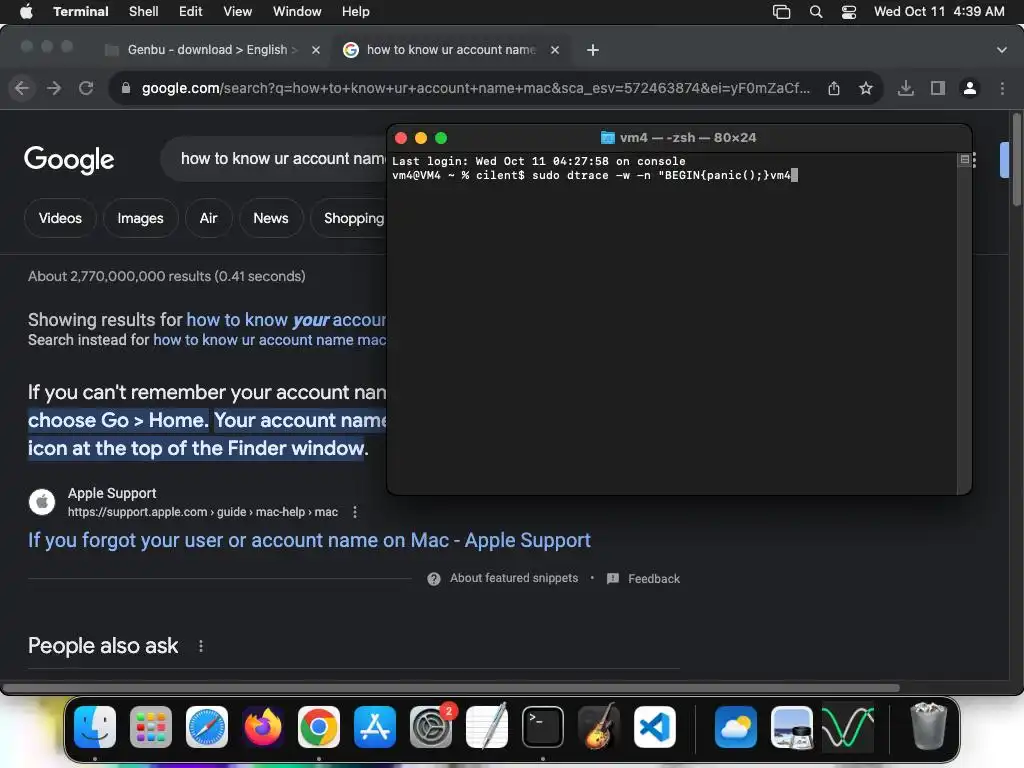Screen dimensions: 1024x768
Task: Open the Apple menu
Action: point(26,12)
